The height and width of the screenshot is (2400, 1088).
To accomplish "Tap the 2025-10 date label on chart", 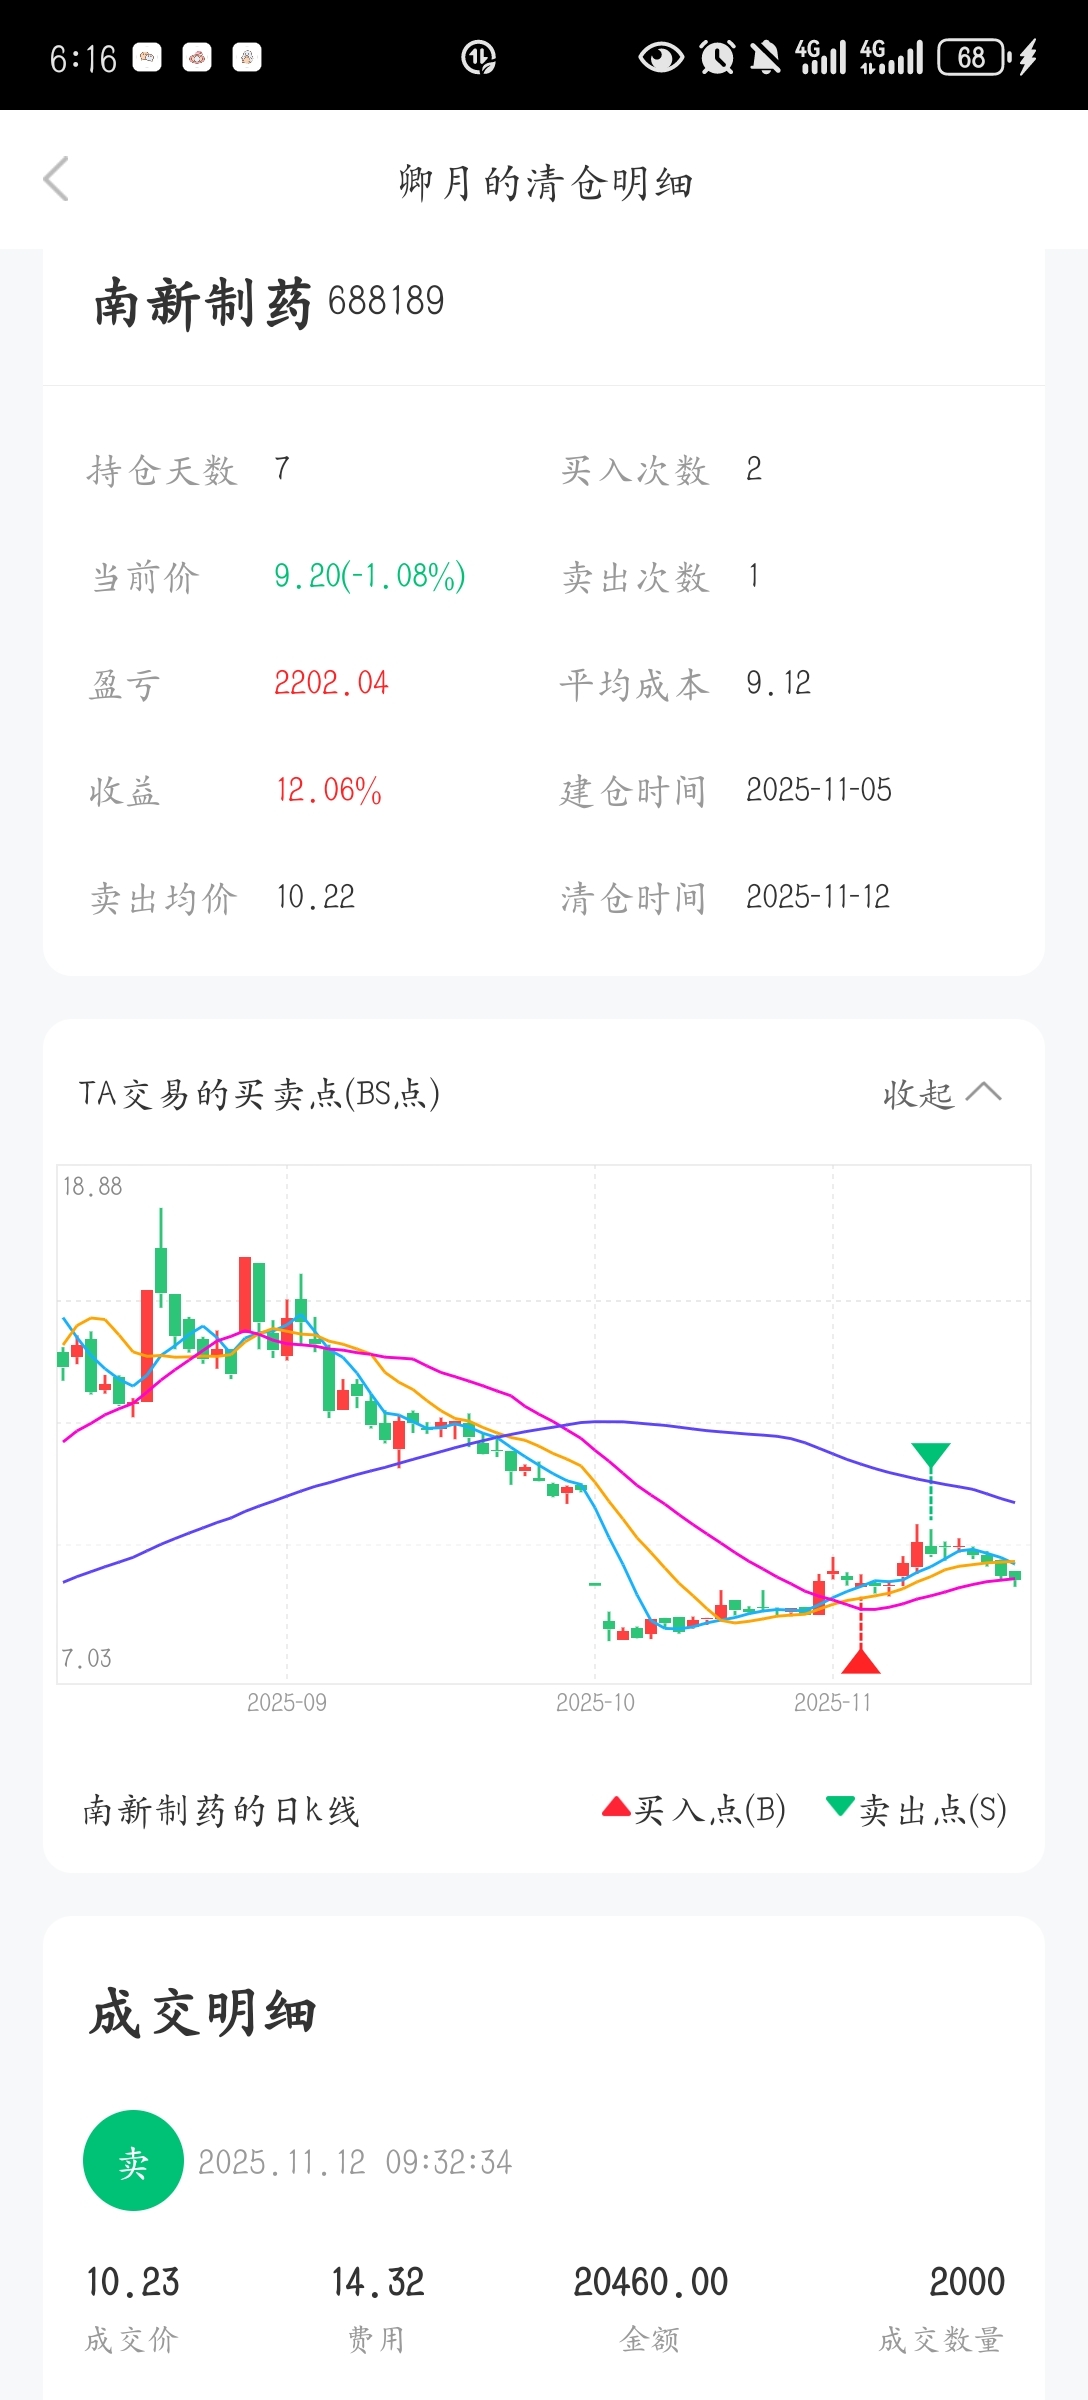I will 595,1702.
